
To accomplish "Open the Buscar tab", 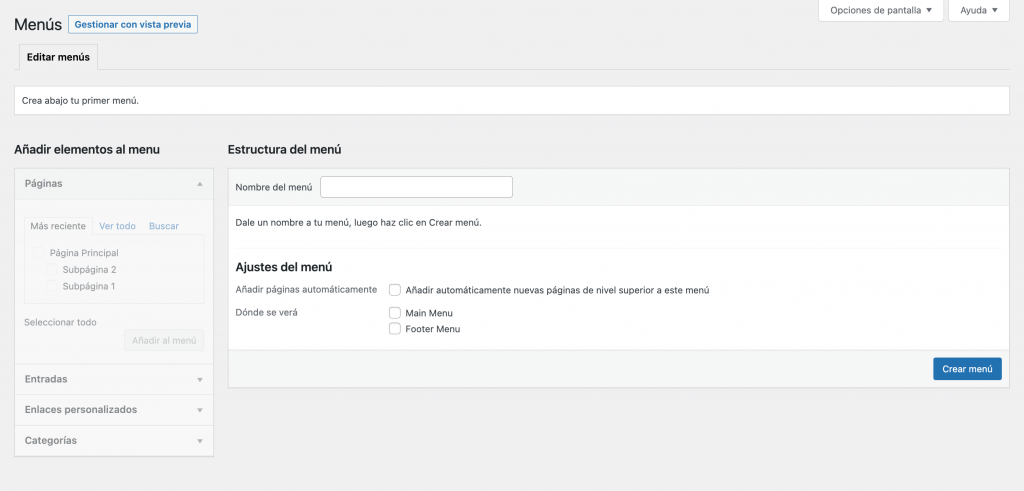I will [x=164, y=226].
